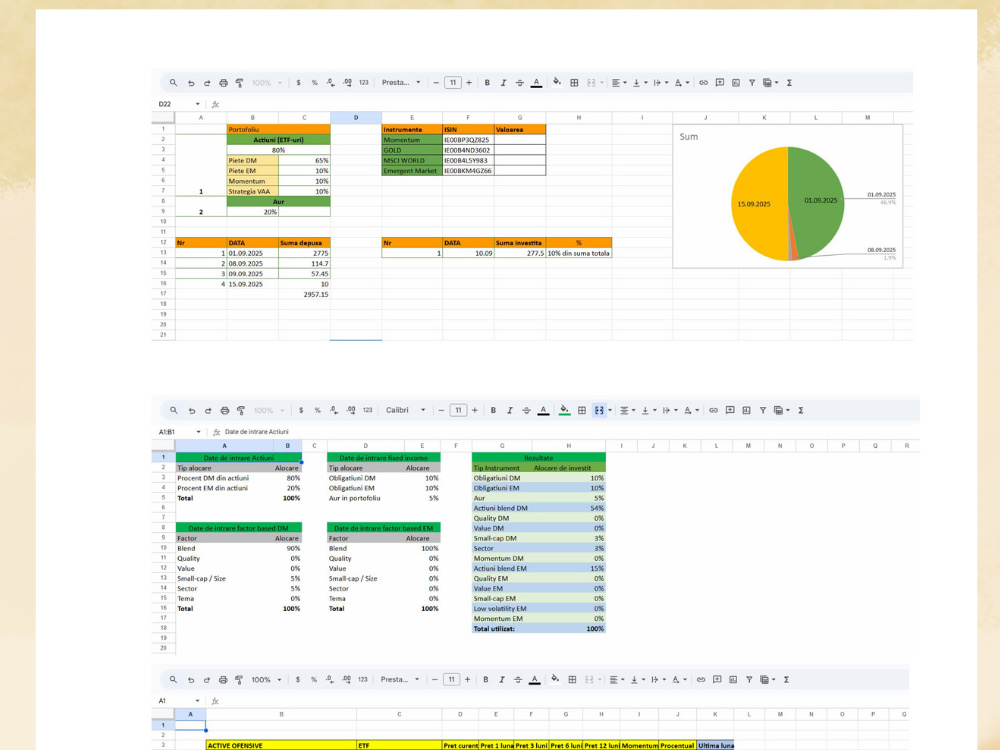
Task: Click insert link in the ACTIVE OFENSIVE sheet toolbar
Action: (x=701, y=680)
